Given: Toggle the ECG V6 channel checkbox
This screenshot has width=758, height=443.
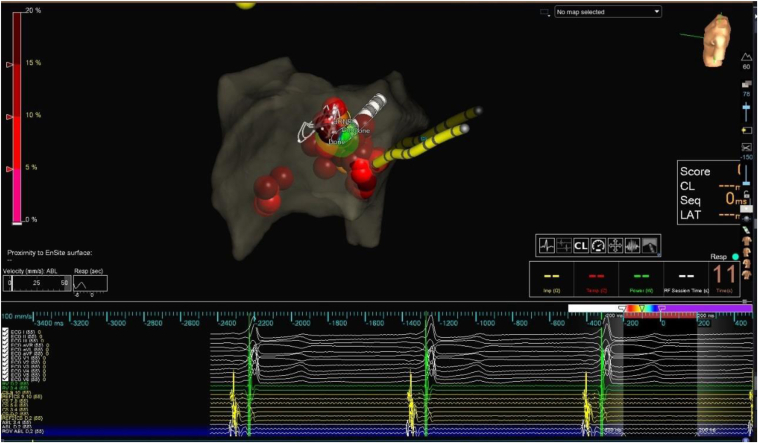Looking at the screenshot, I should click(x=5, y=379).
